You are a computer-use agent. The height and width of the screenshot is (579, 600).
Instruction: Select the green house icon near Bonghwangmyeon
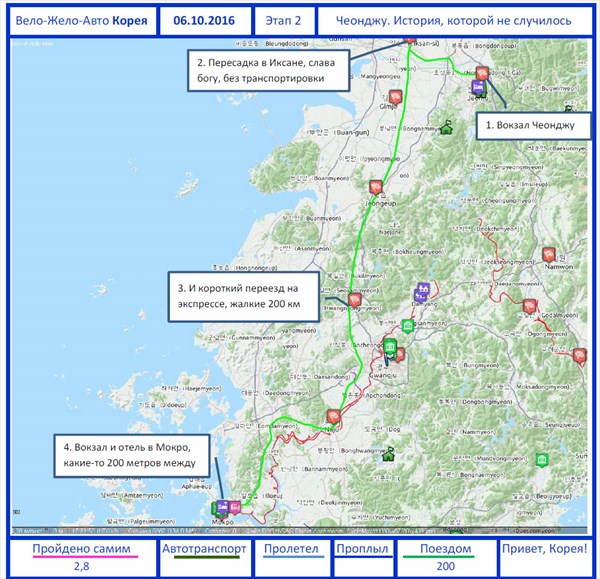[389, 454]
